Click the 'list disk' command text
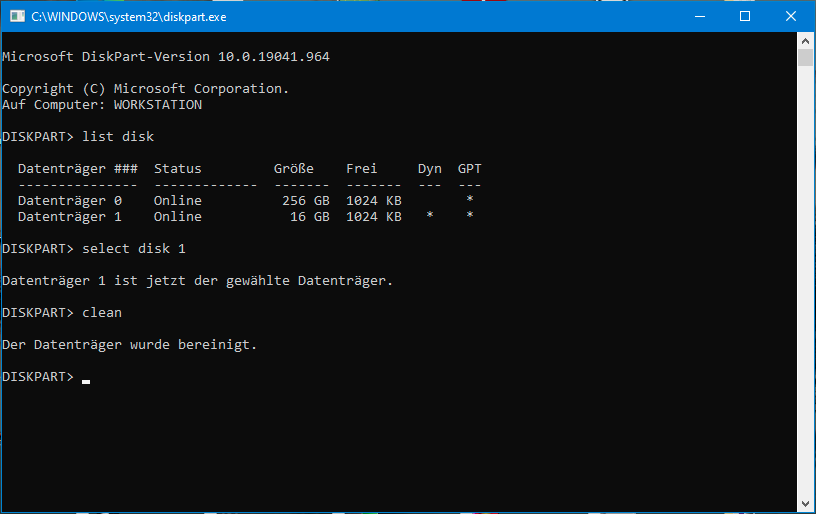This screenshot has width=816, height=514. click(x=118, y=136)
